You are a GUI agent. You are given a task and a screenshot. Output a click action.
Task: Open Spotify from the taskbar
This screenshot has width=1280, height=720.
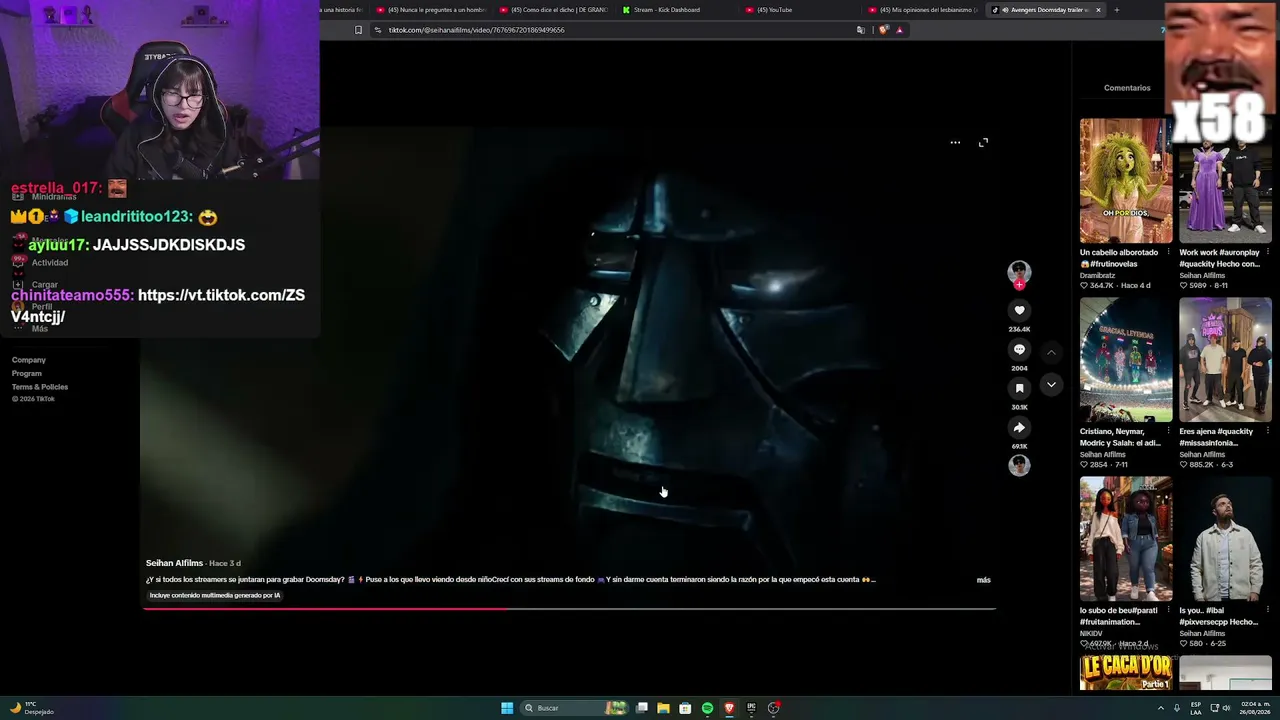coord(707,708)
